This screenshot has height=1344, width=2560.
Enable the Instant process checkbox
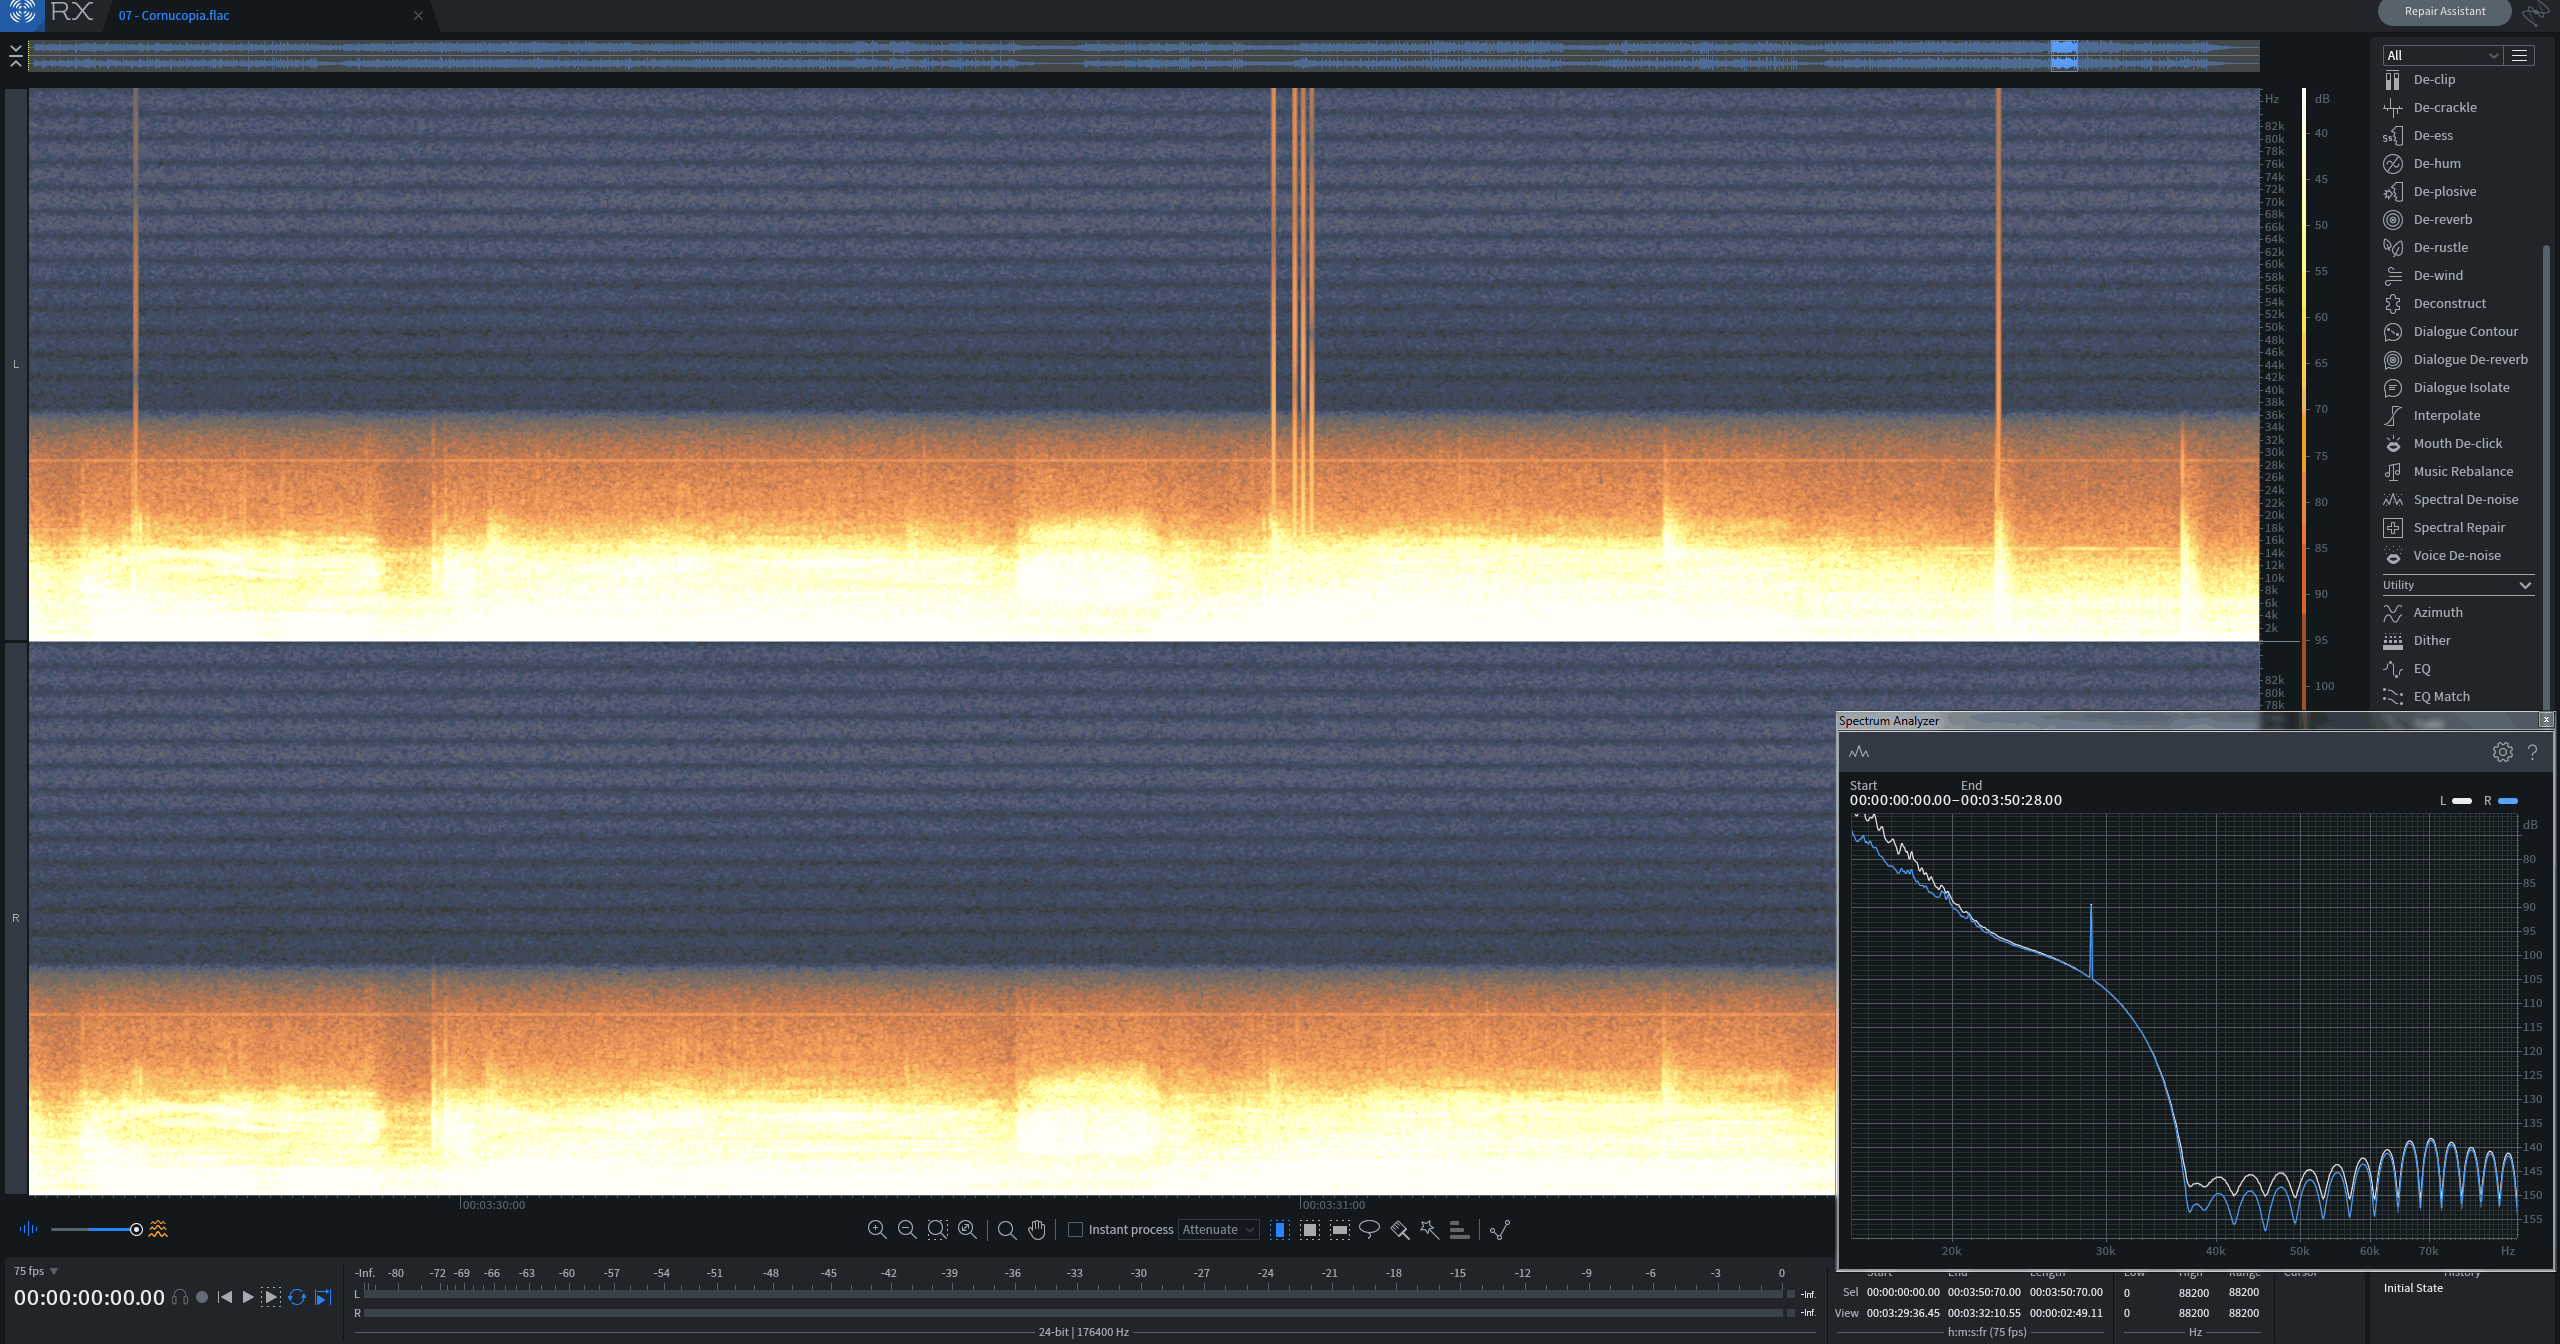1076,1229
